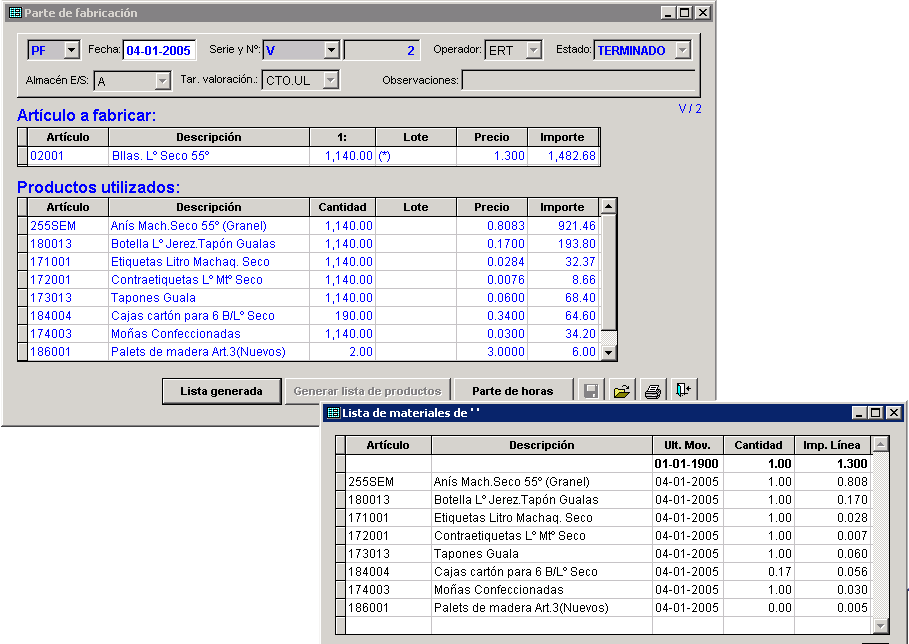Click the Artículo header in Artículo a fabricar table
The width and height of the screenshot is (909, 644).
(x=68, y=137)
